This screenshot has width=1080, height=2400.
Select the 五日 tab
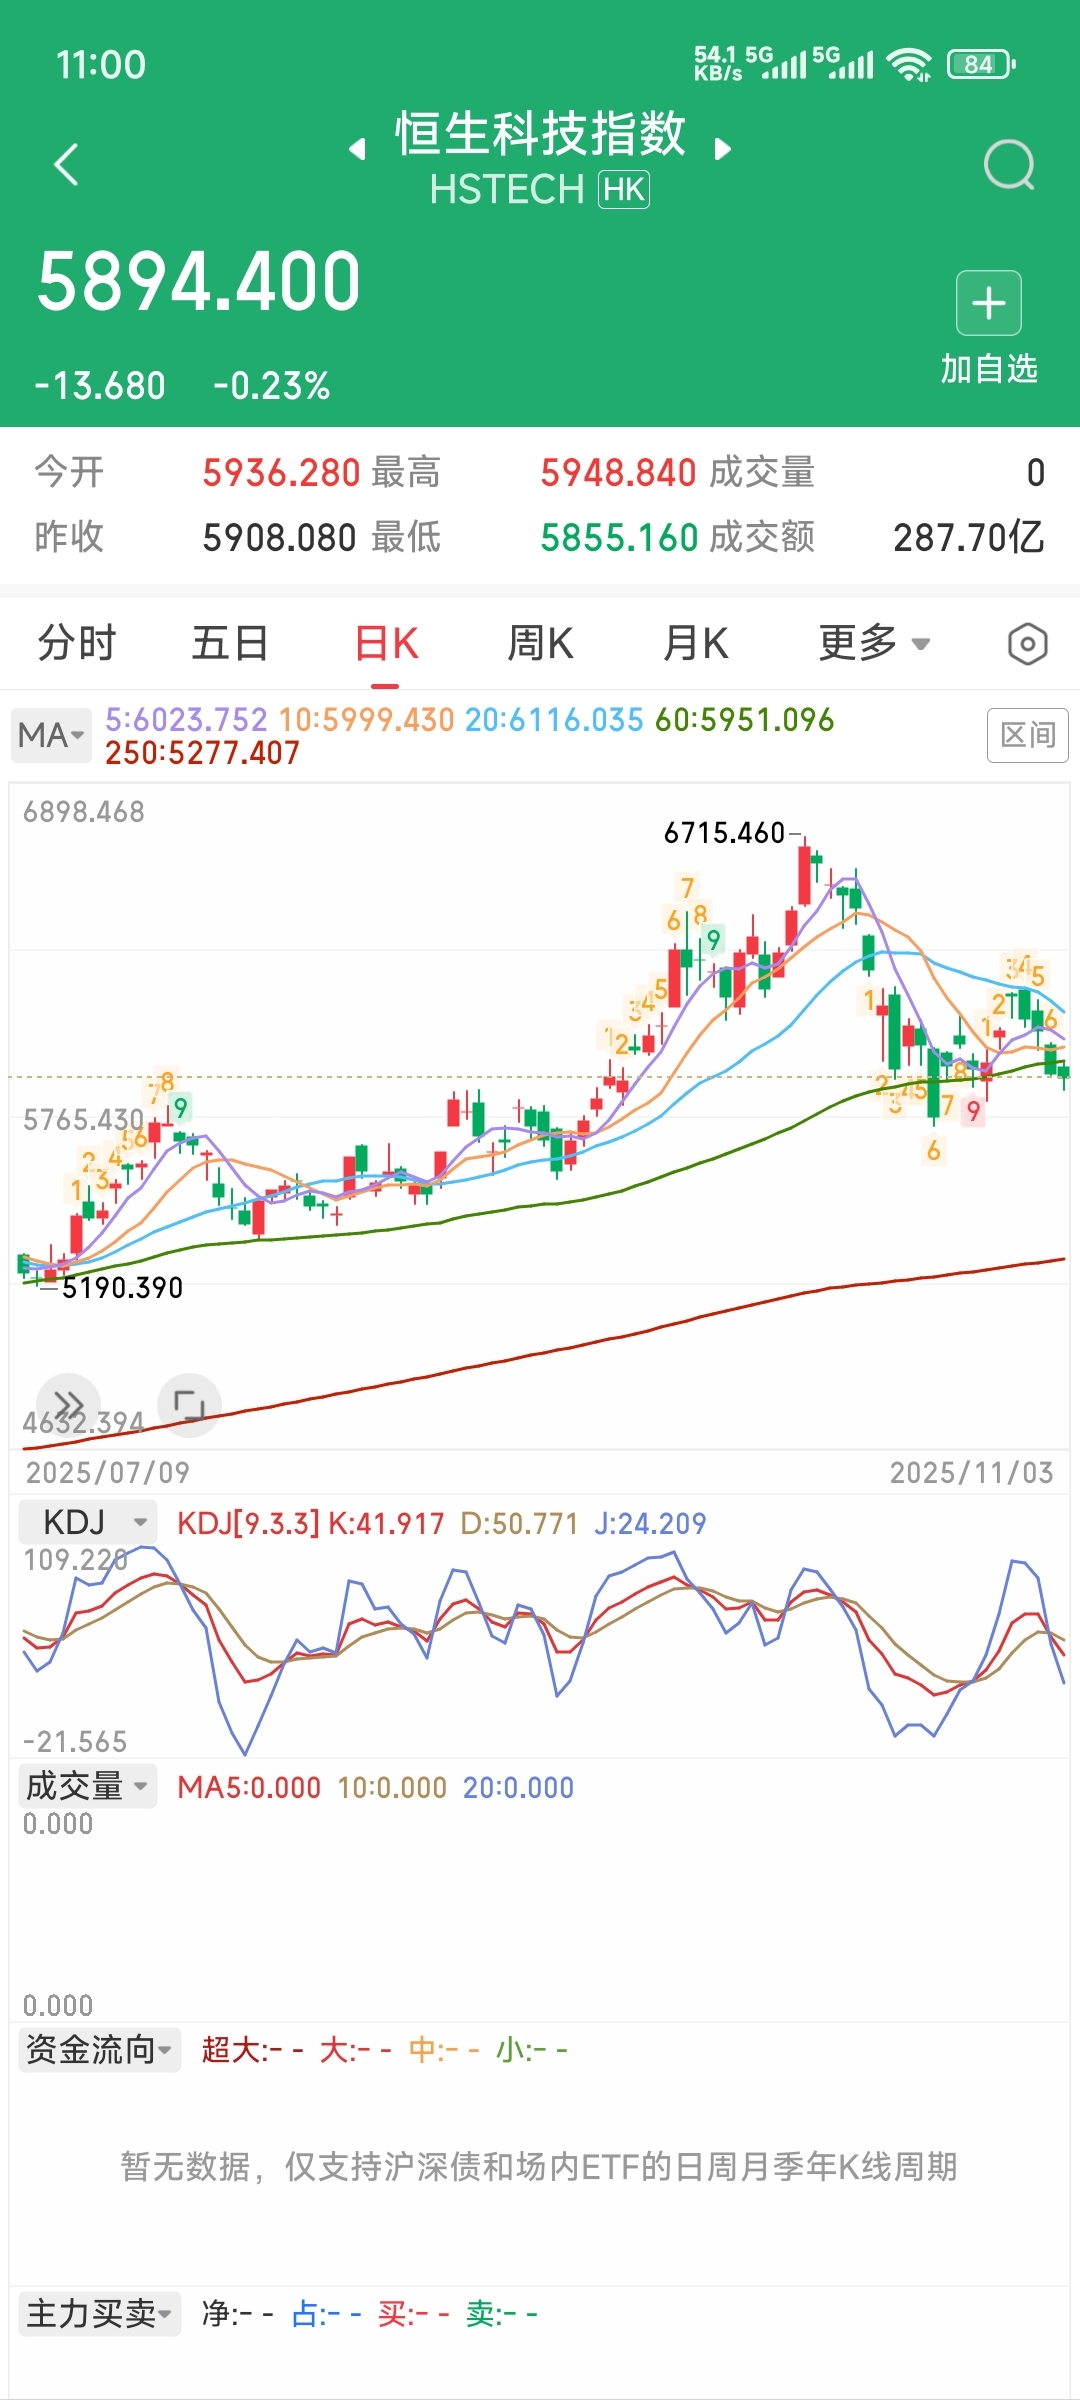[230, 643]
